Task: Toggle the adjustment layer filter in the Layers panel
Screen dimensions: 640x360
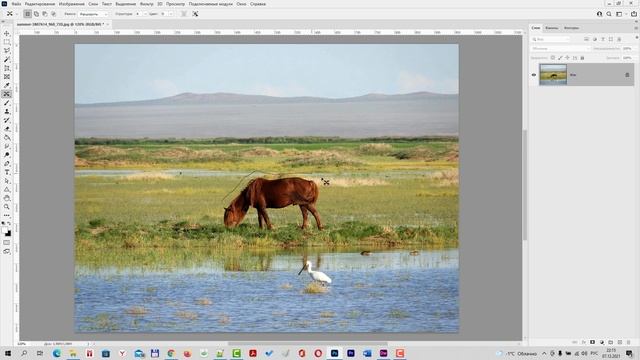Action: 595,39
